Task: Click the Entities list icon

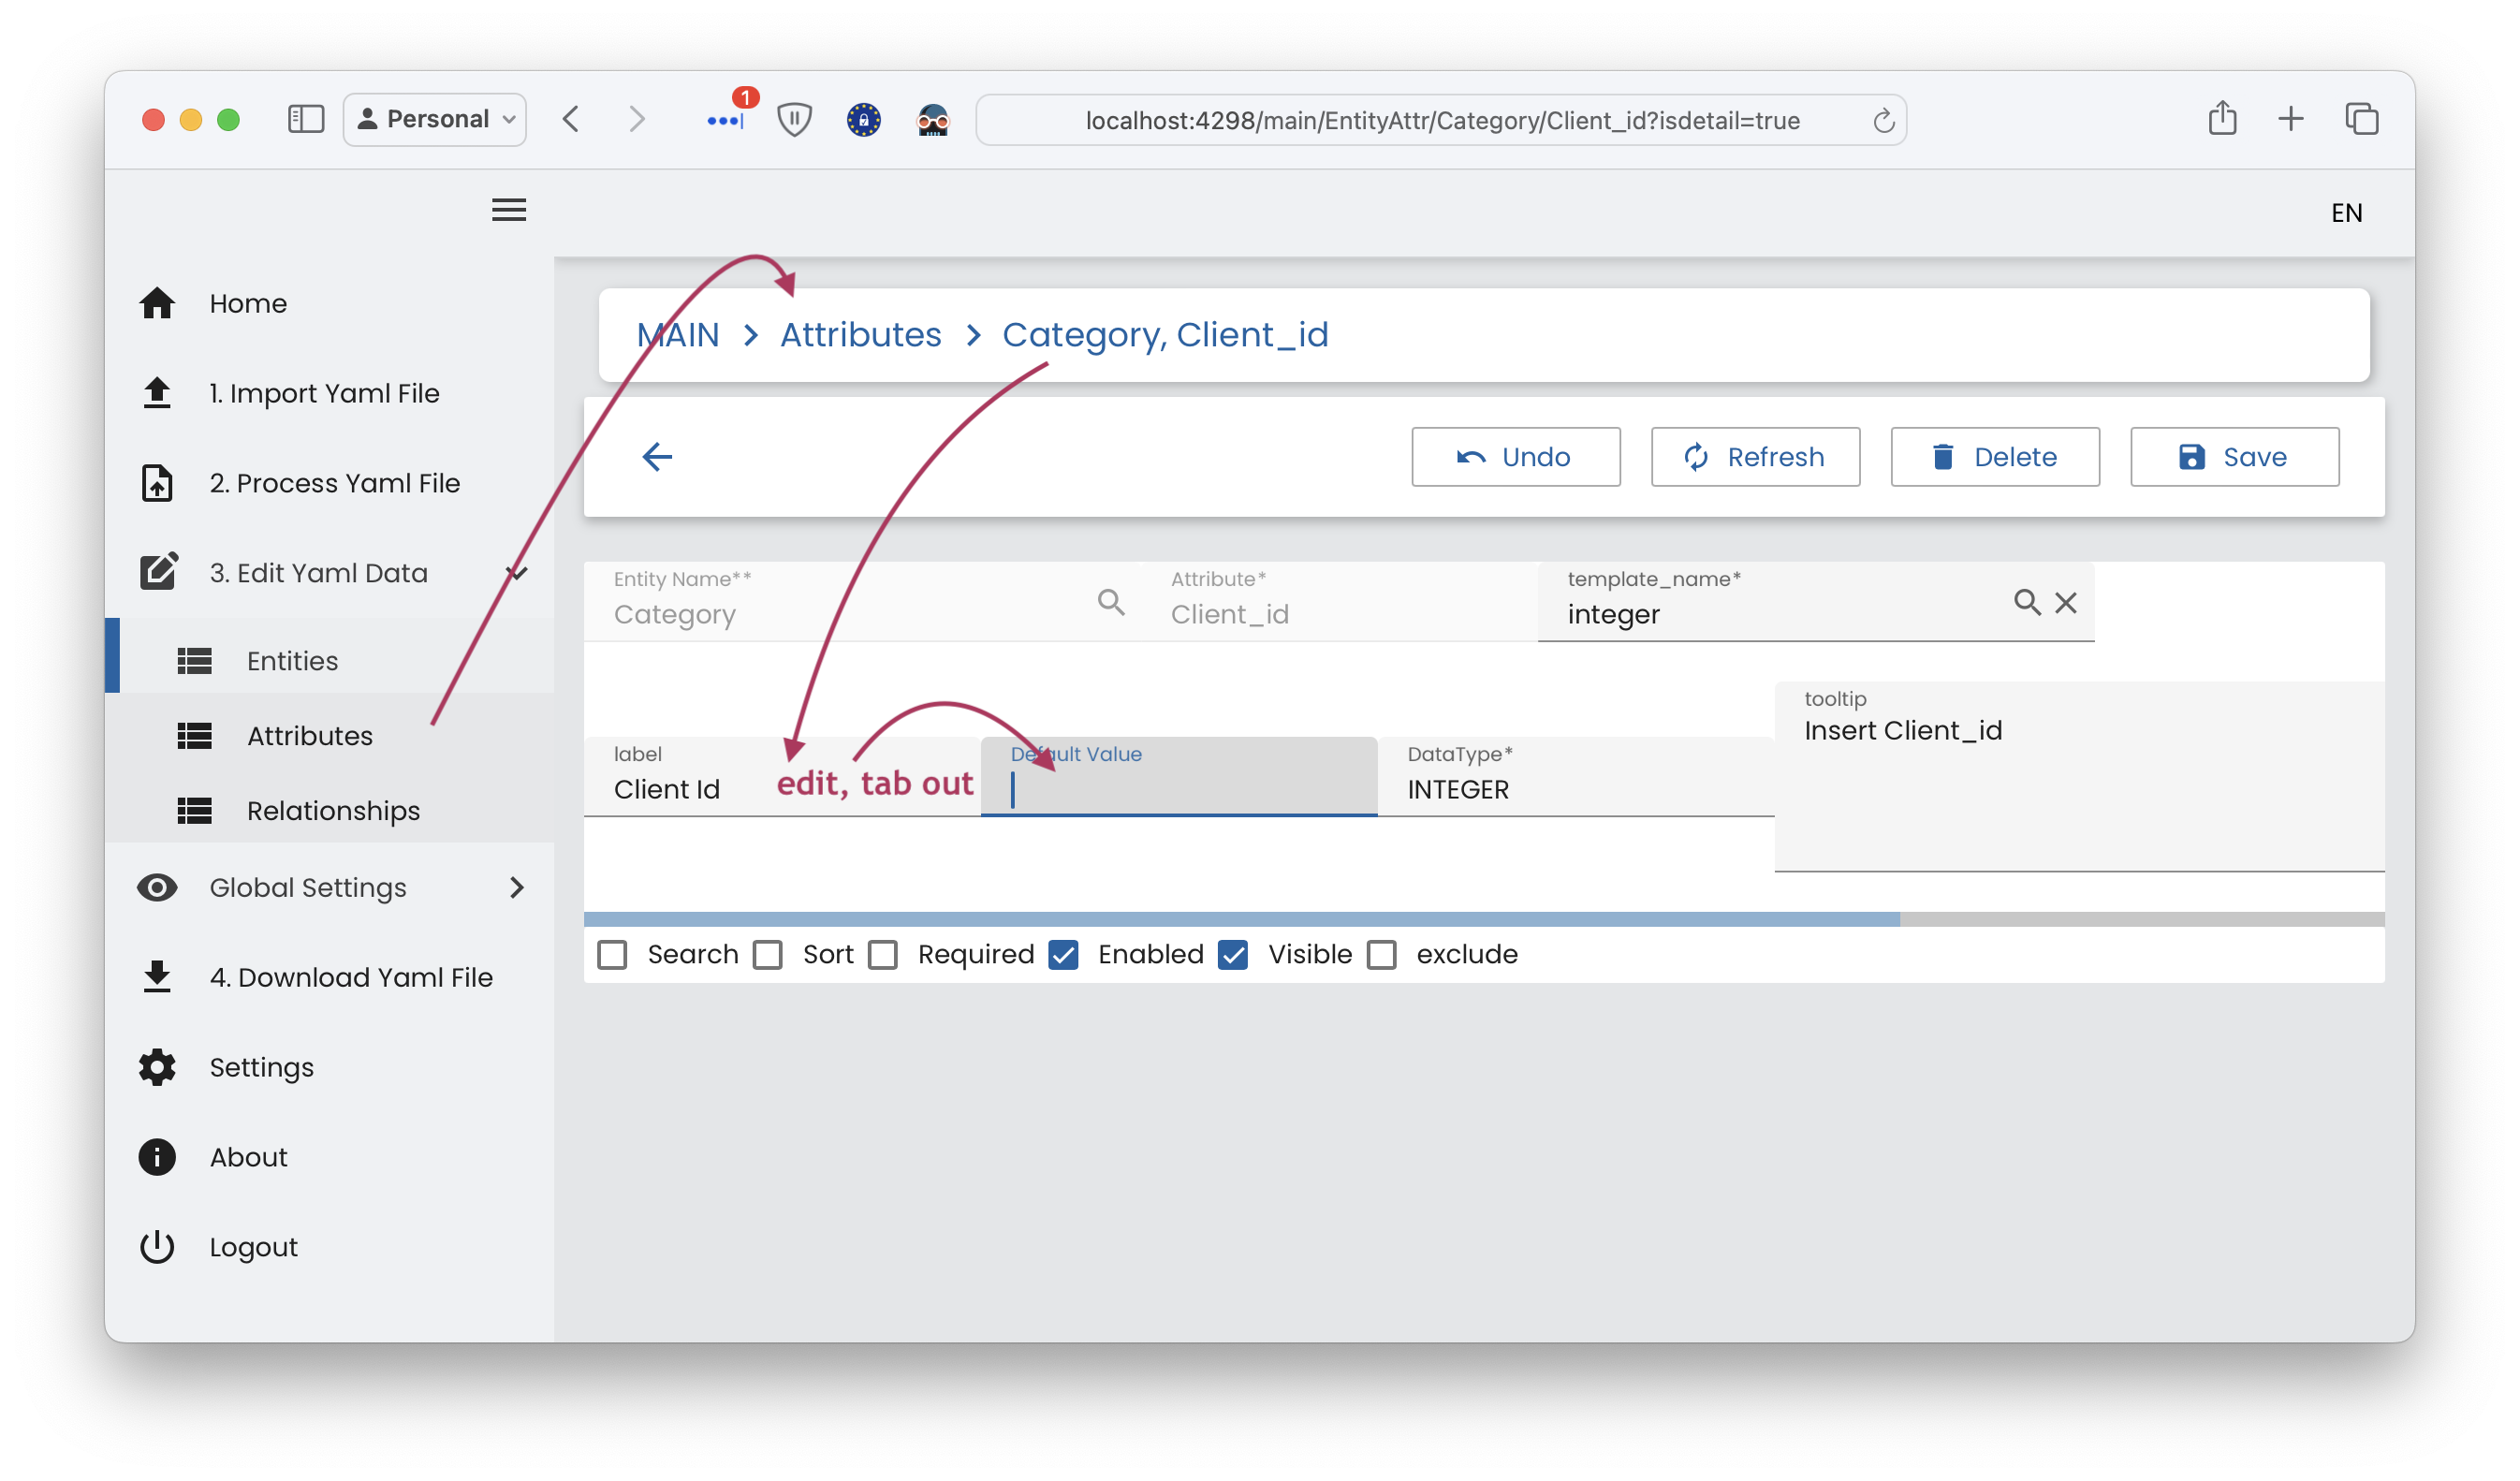Action: (x=195, y=661)
